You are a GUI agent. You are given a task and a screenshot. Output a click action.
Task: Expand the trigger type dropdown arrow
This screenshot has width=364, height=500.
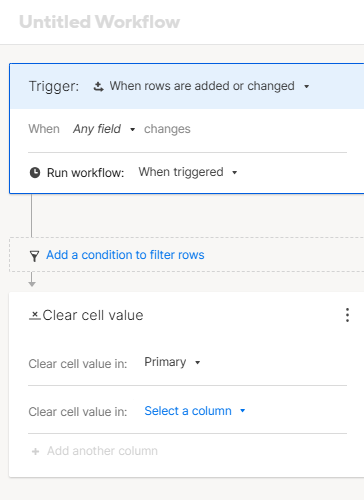click(307, 87)
